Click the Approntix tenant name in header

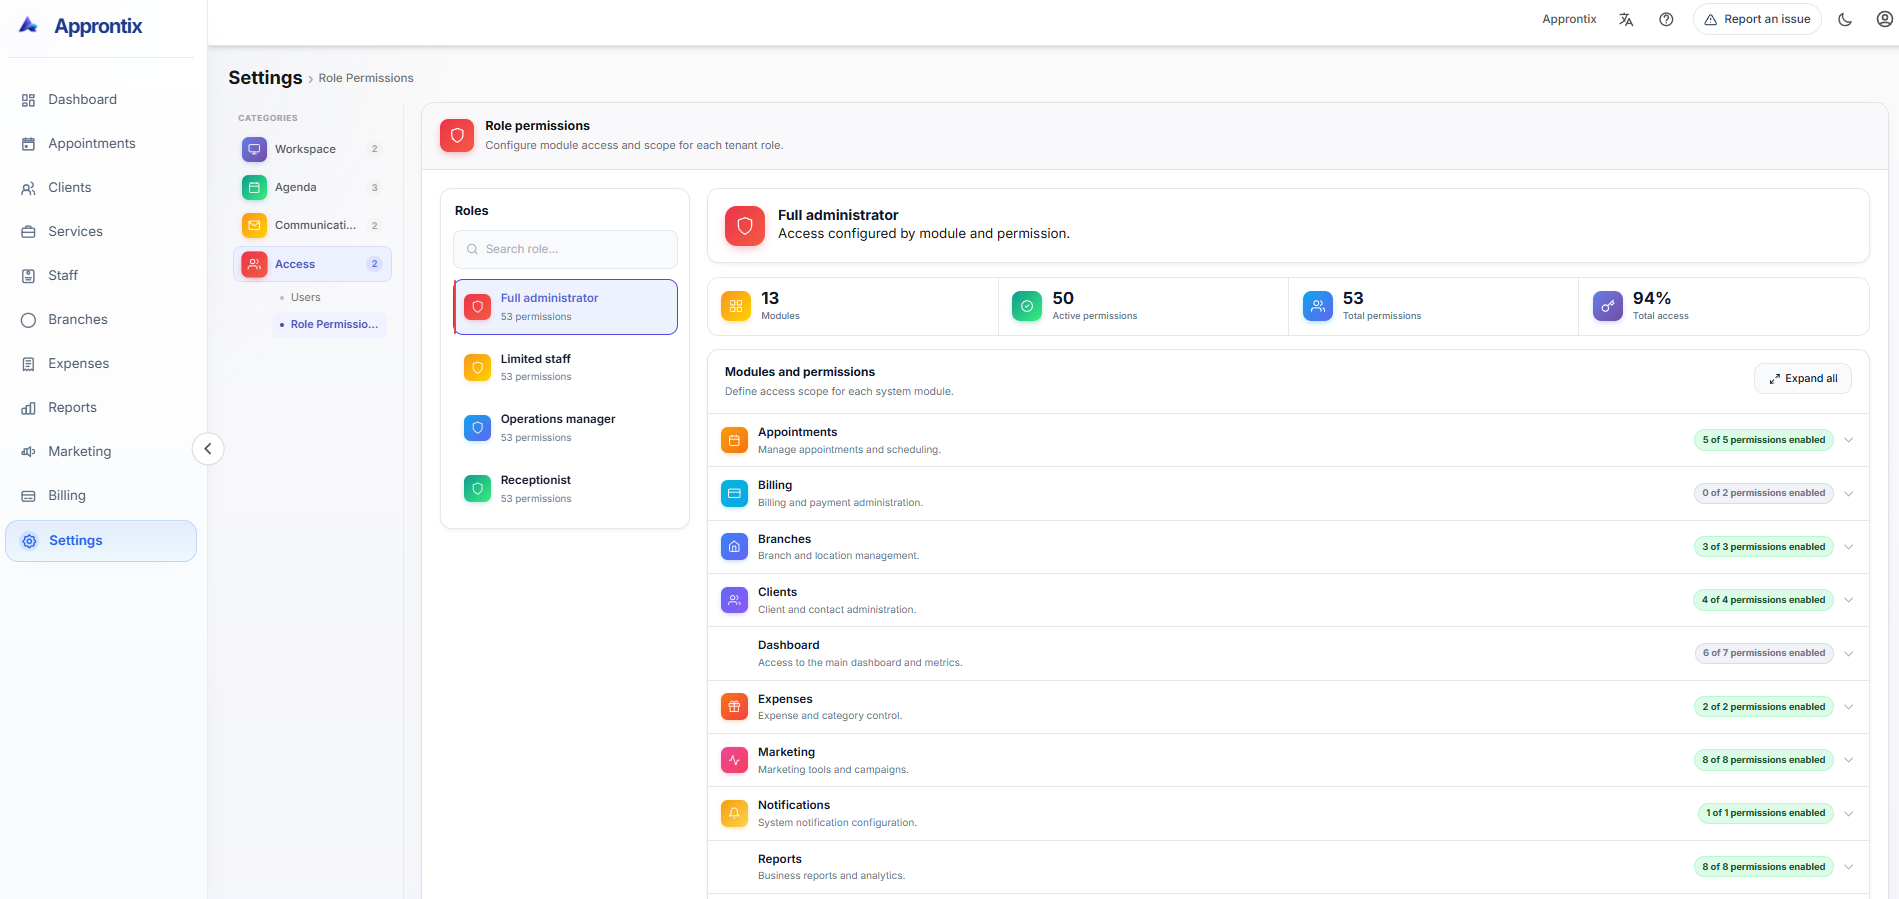pos(1569,19)
